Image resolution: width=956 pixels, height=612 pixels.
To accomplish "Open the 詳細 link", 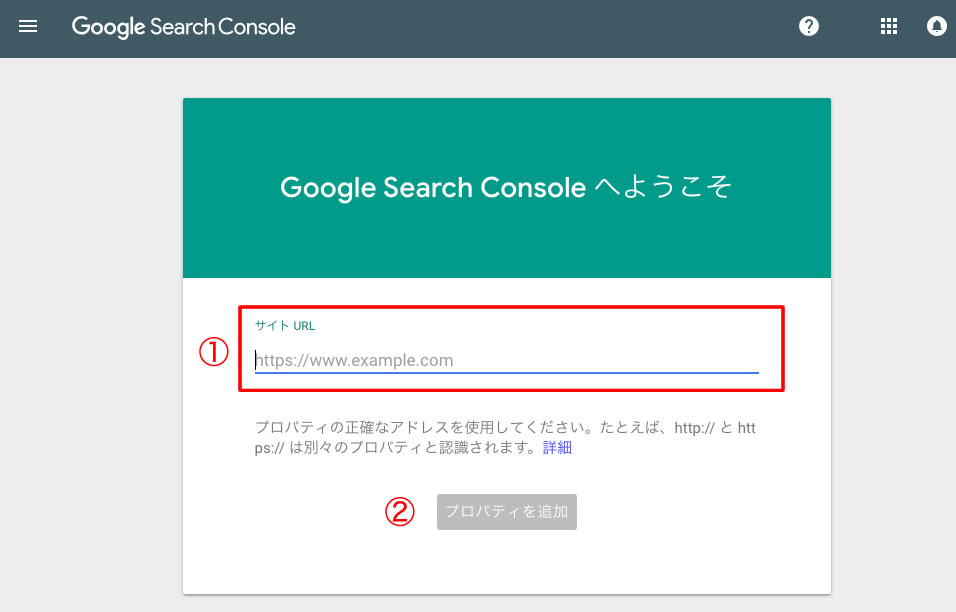I will coord(557,448).
